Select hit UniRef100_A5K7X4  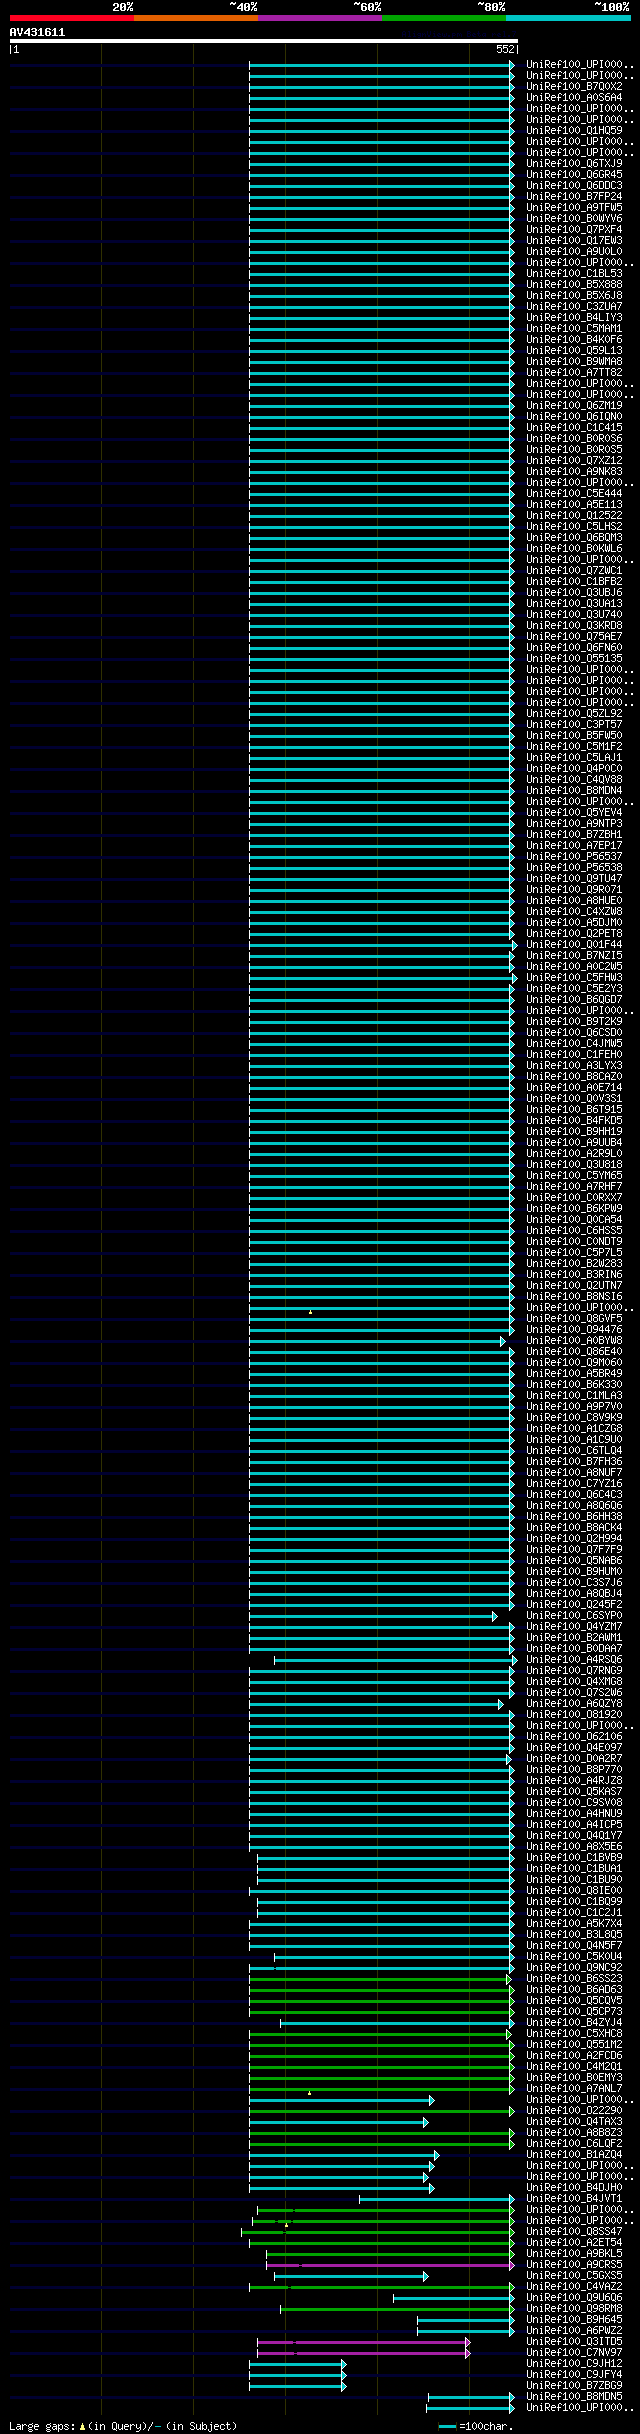pyautogui.click(x=574, y=1924)
